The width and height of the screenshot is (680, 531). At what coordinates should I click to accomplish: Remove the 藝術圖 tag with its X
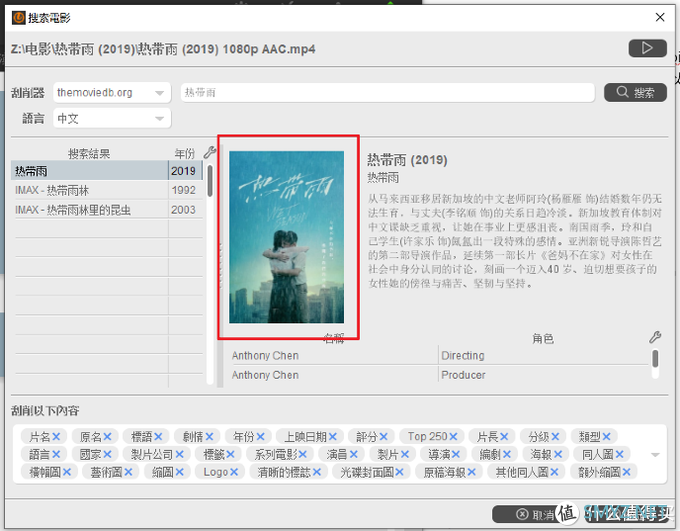point(128,472)
